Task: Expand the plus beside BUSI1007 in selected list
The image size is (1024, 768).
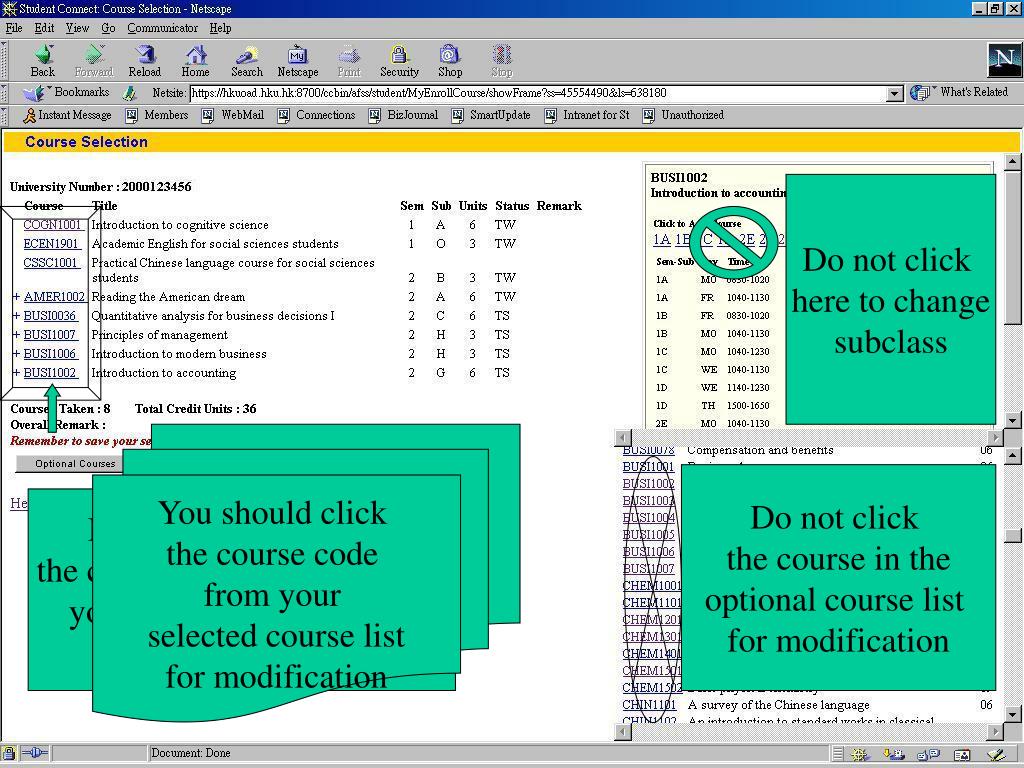Action: click(16, 335)
